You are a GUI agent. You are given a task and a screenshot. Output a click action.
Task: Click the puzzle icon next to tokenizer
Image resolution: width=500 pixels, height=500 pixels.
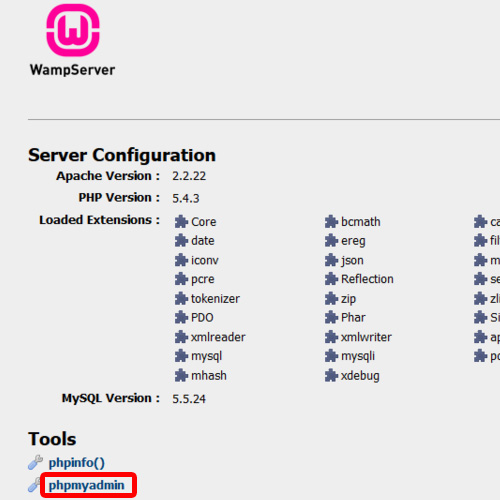pyautogui.click(x=181, y=299)
